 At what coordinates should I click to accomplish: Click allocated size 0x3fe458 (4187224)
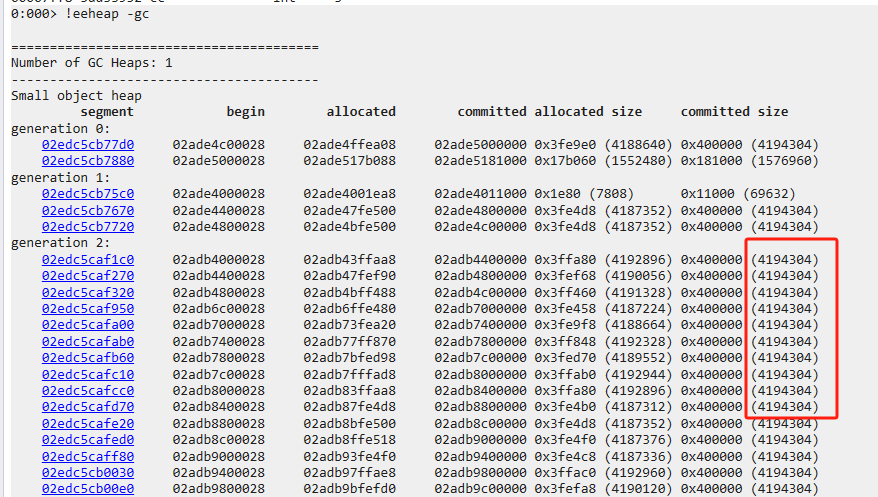[603, 308]
